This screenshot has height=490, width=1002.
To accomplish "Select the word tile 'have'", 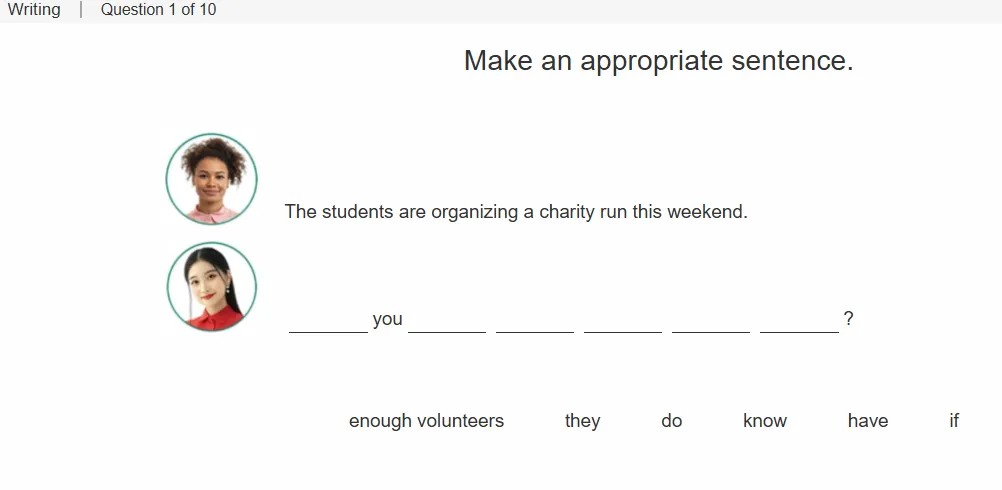I will (x=867, y=420).
